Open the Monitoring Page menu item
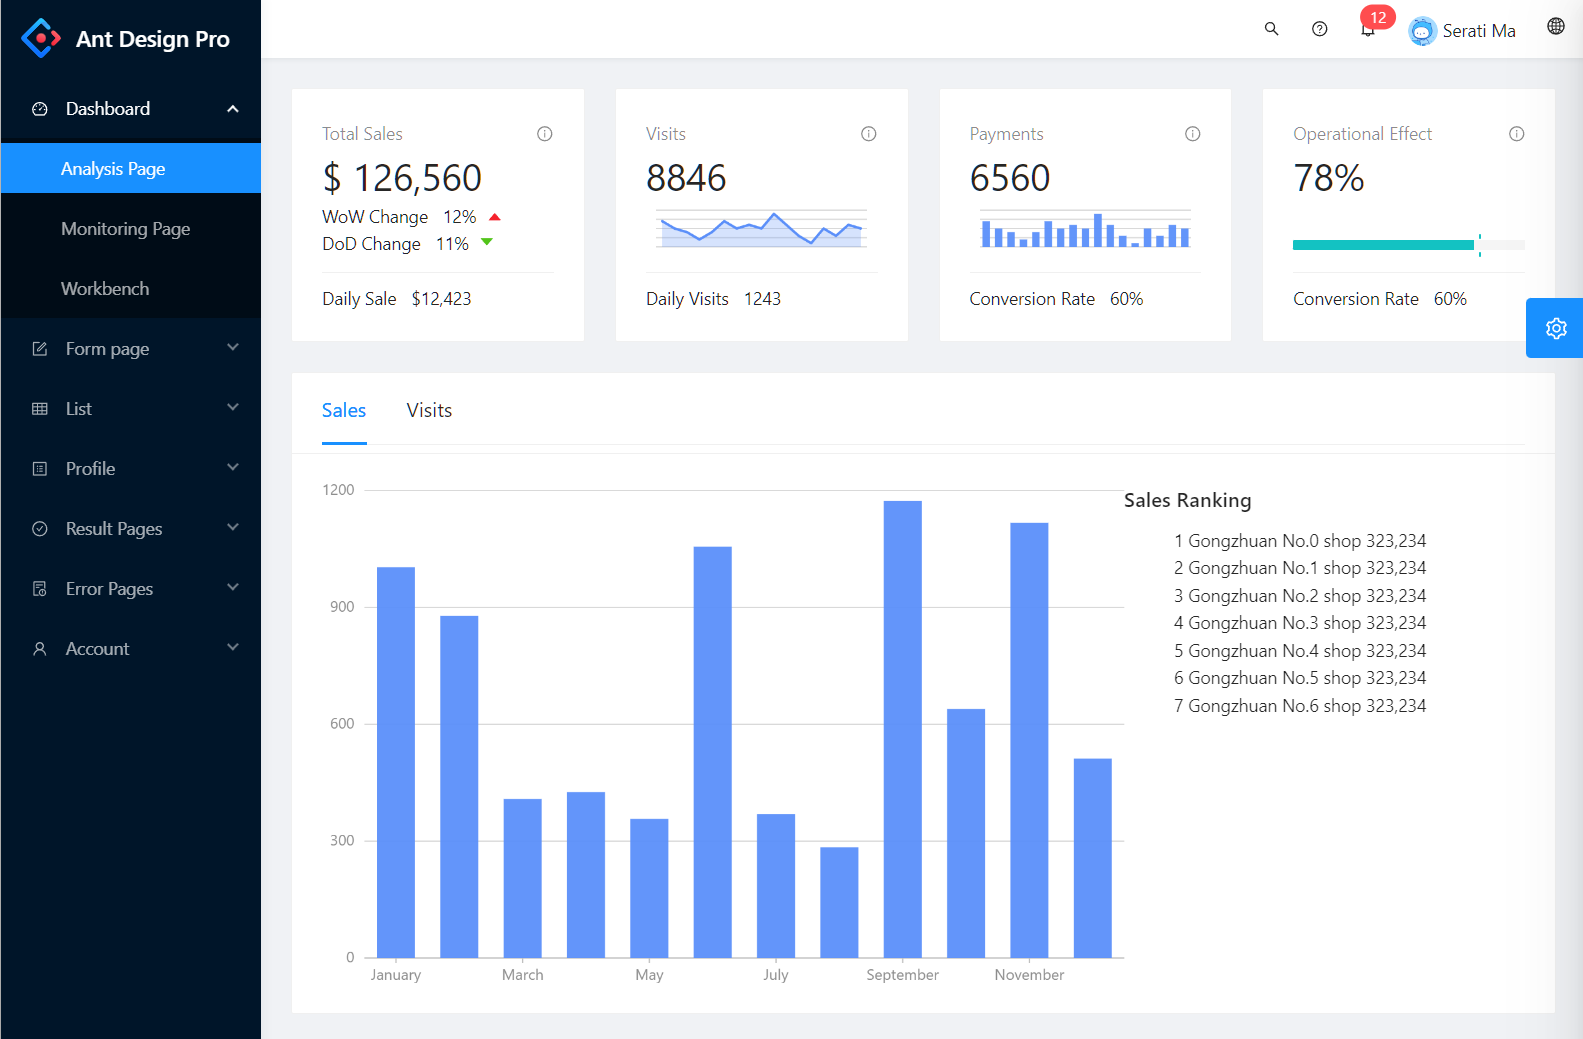 (x=125, y=229)
